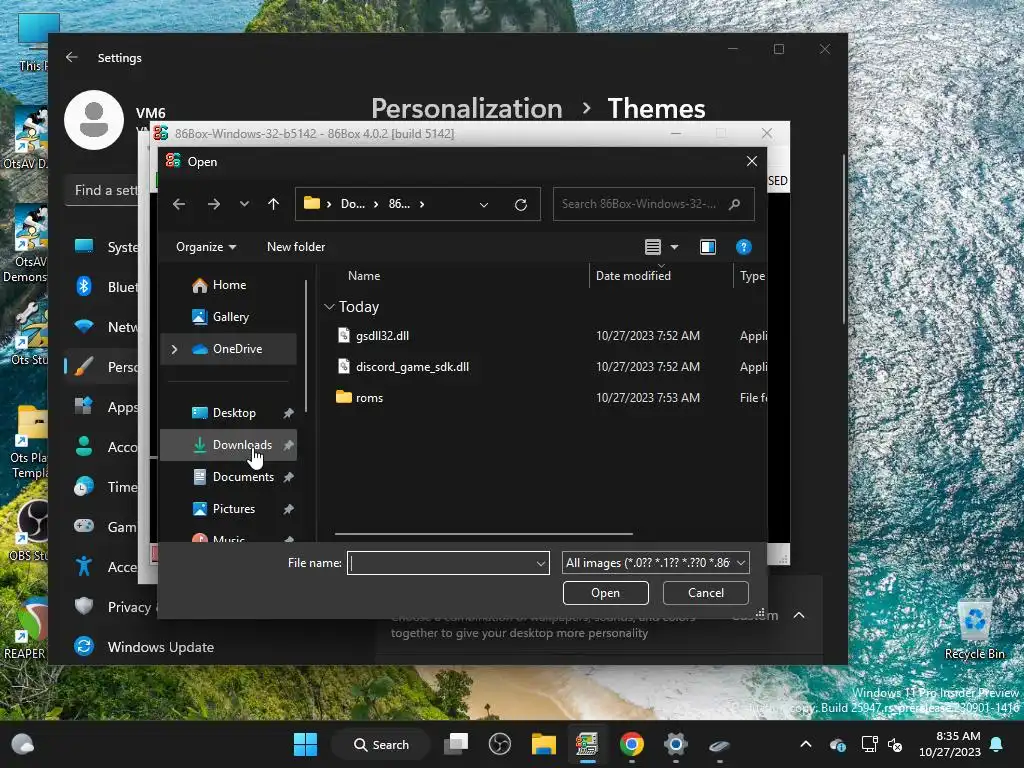Open the weather widget icon on taskbar
1024x768 pixels.
click(23, 744)
